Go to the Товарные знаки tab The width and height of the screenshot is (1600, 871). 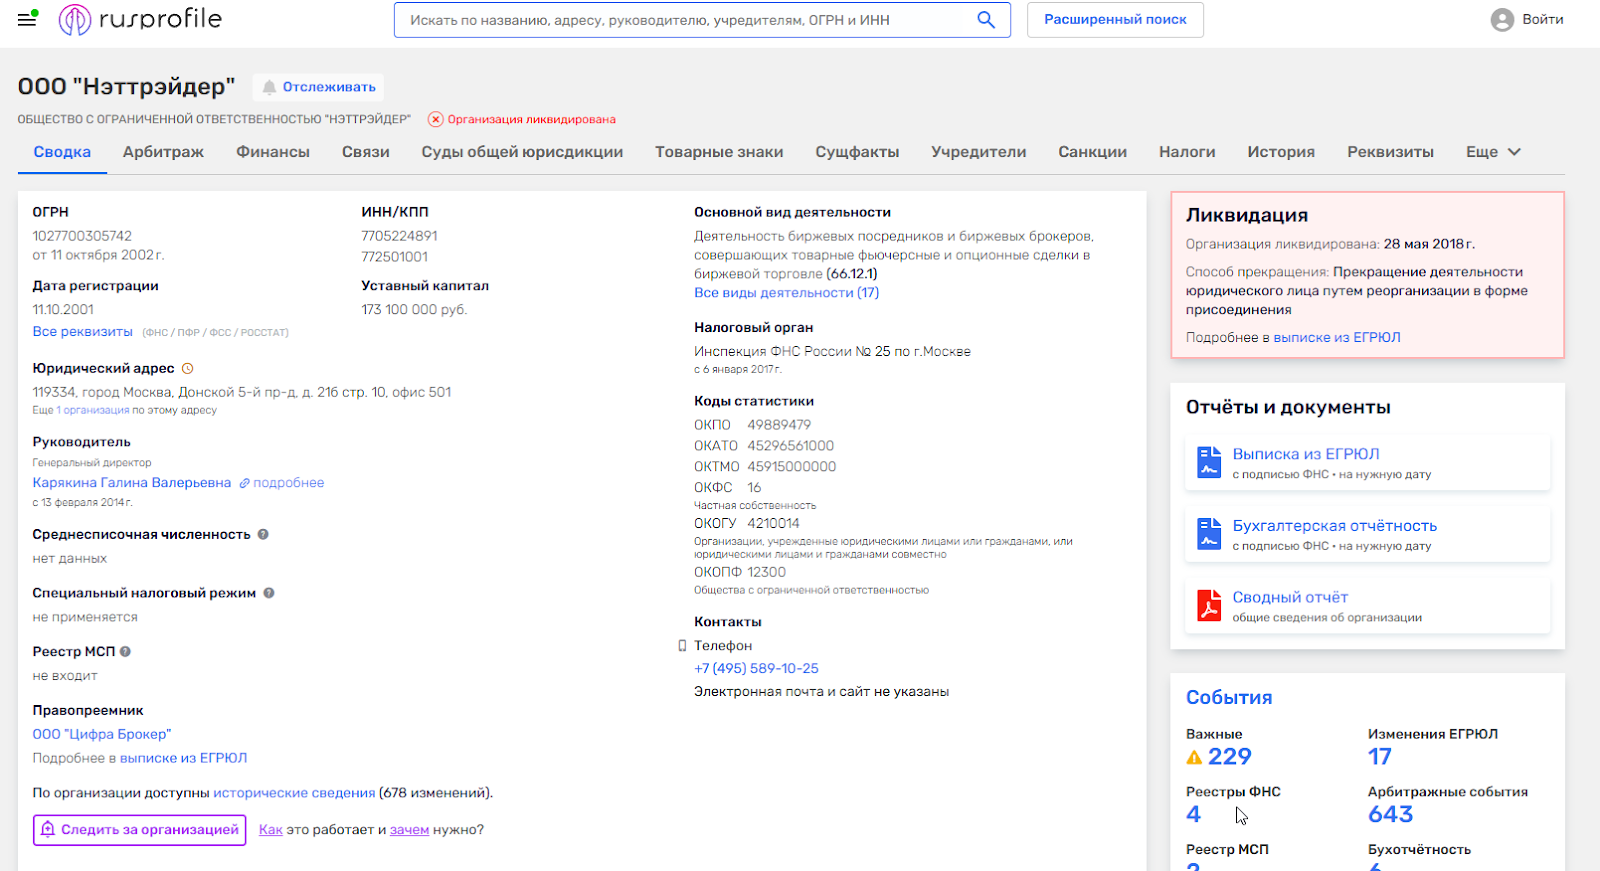click(x=719, y=152)
